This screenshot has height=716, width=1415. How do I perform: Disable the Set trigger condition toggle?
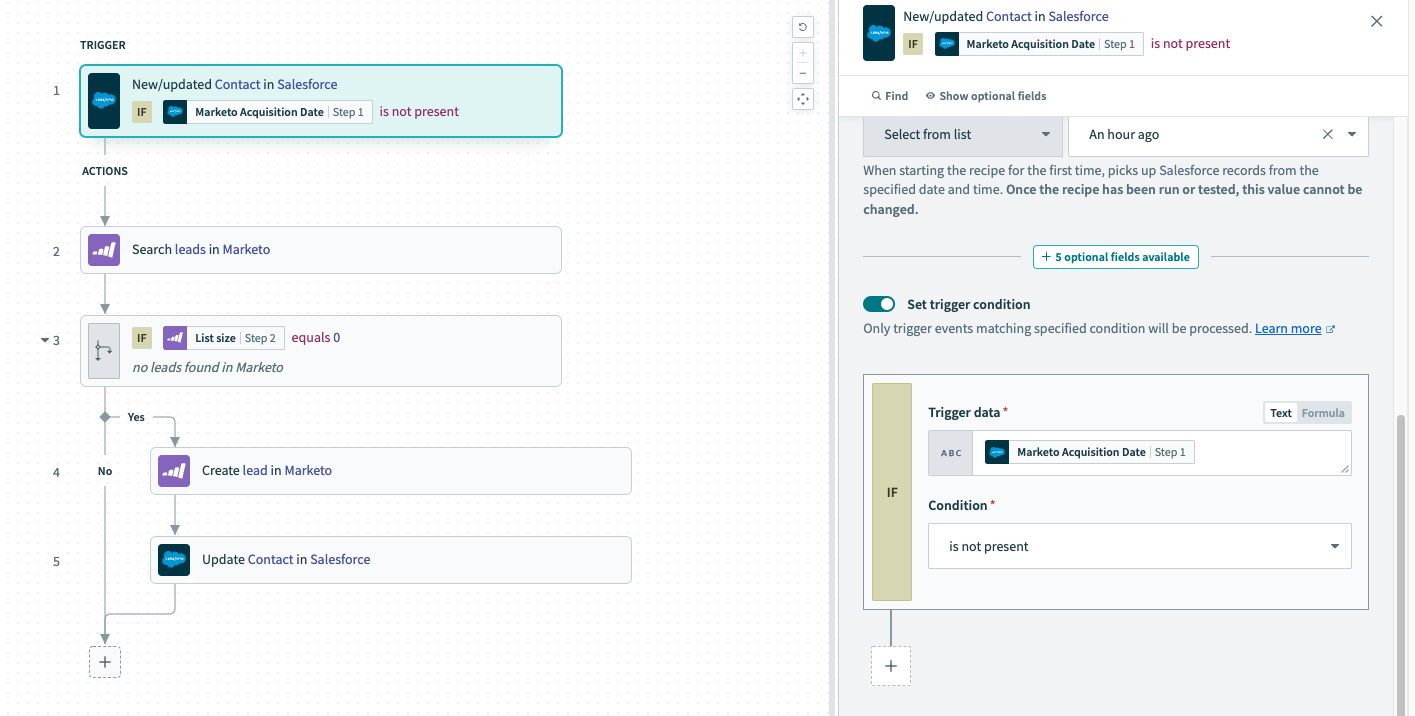[x=879, y=304]
